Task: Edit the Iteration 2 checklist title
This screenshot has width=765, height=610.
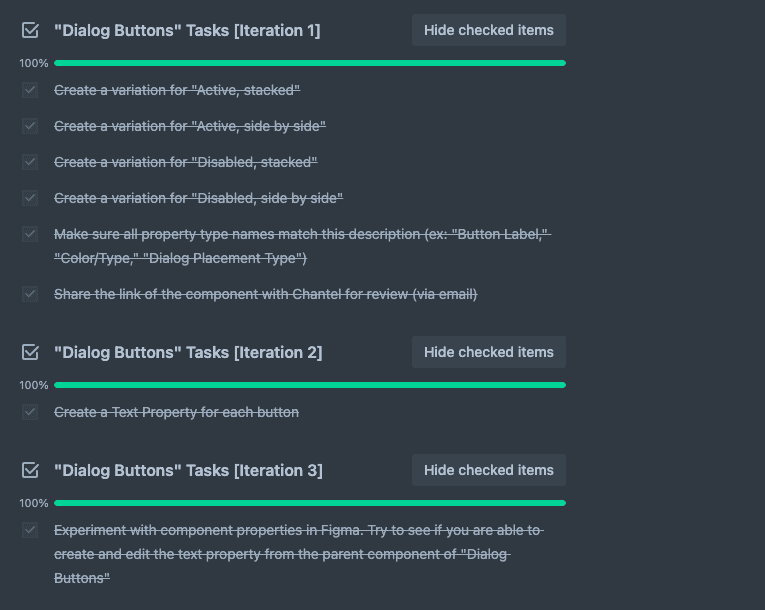Action: click(x=188, y=352)
